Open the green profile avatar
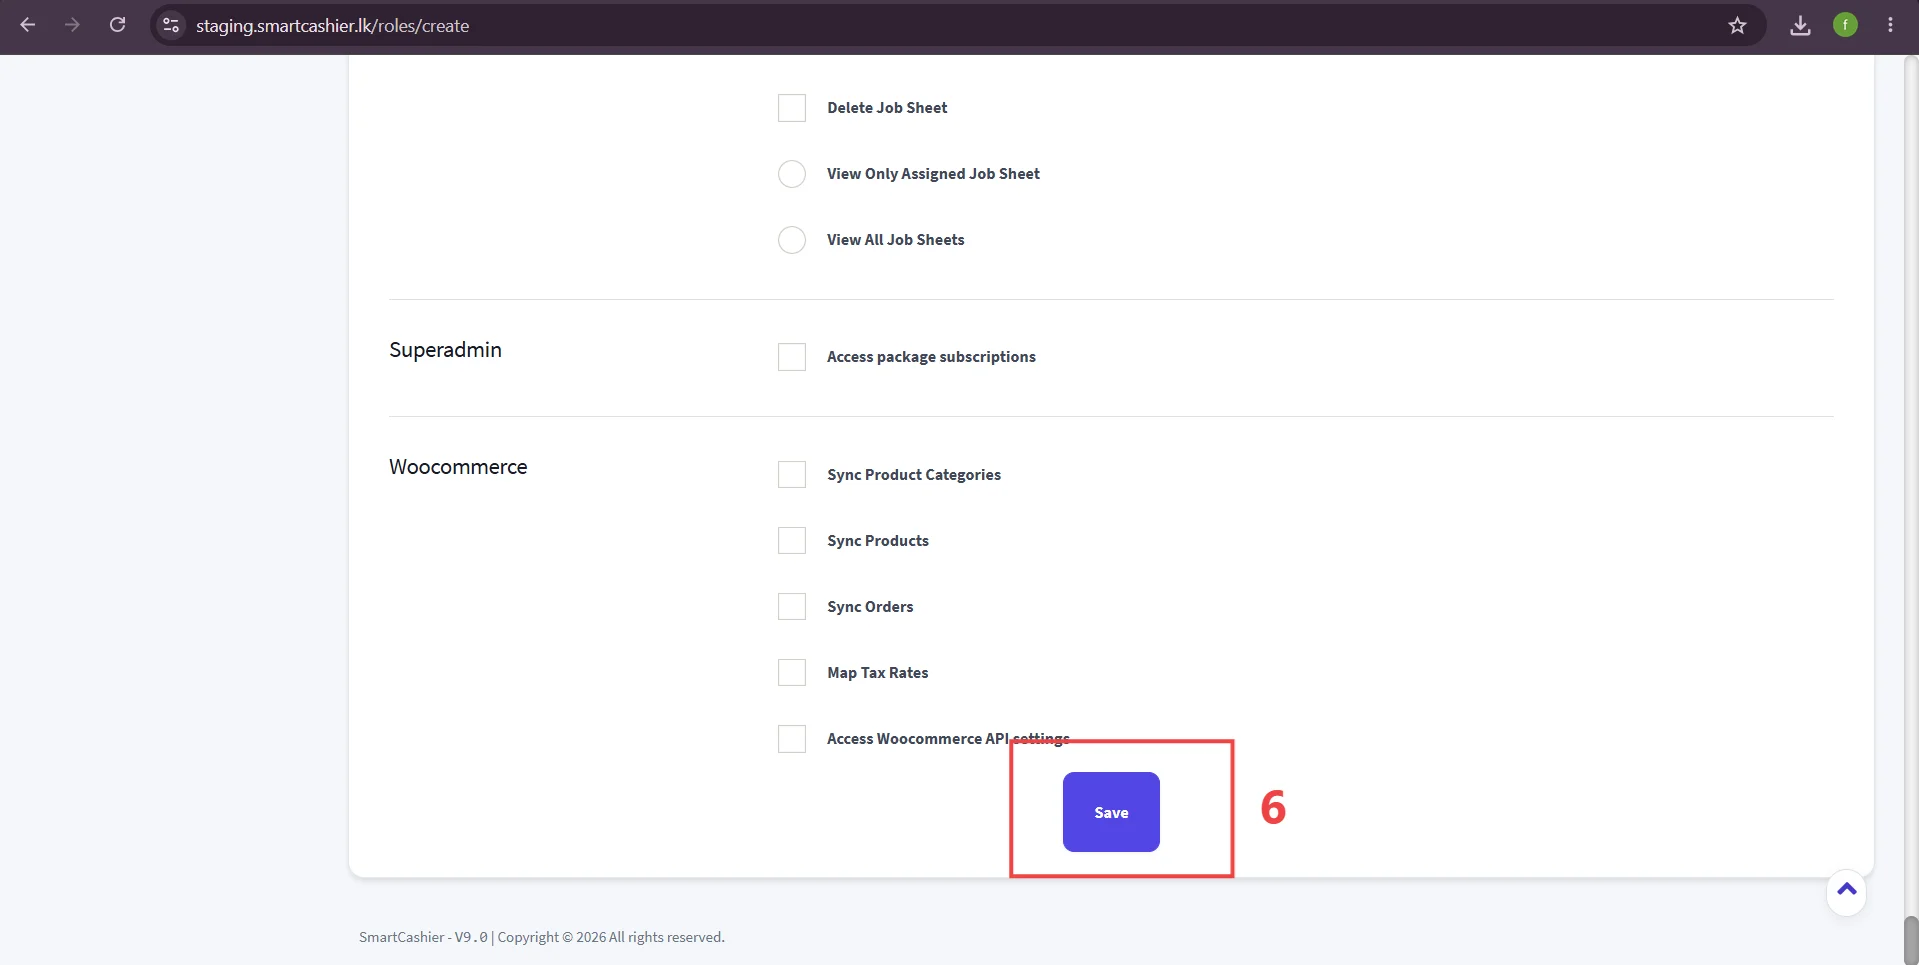Image resolution: width=1919 pixels, height=965 pixels. [1845, 25]
